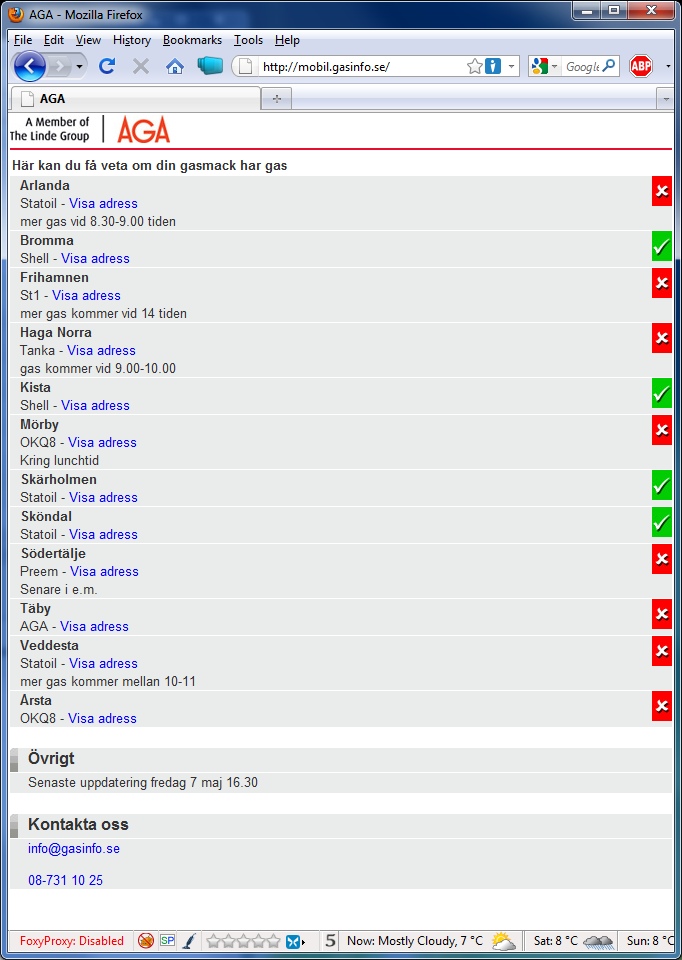
Task: Click the info@gasinfo.se email link
Action: [73, 849]
